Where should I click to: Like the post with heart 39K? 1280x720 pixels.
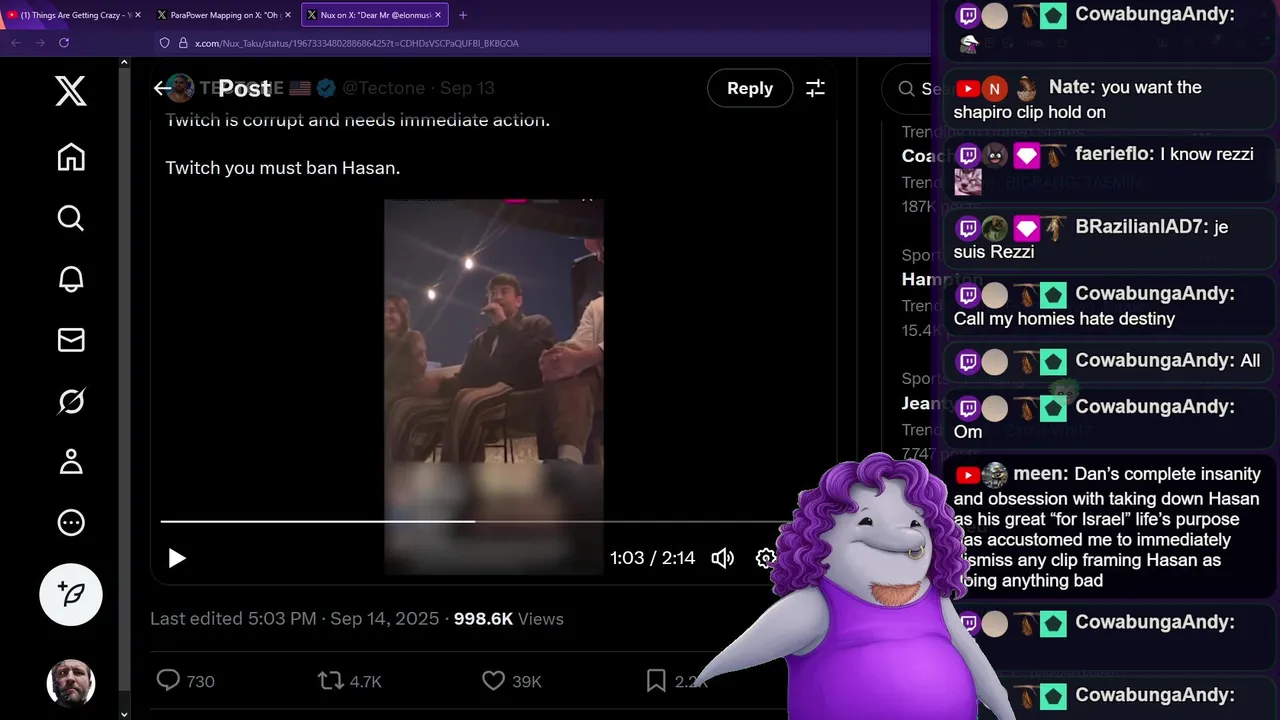click(511, 681)
